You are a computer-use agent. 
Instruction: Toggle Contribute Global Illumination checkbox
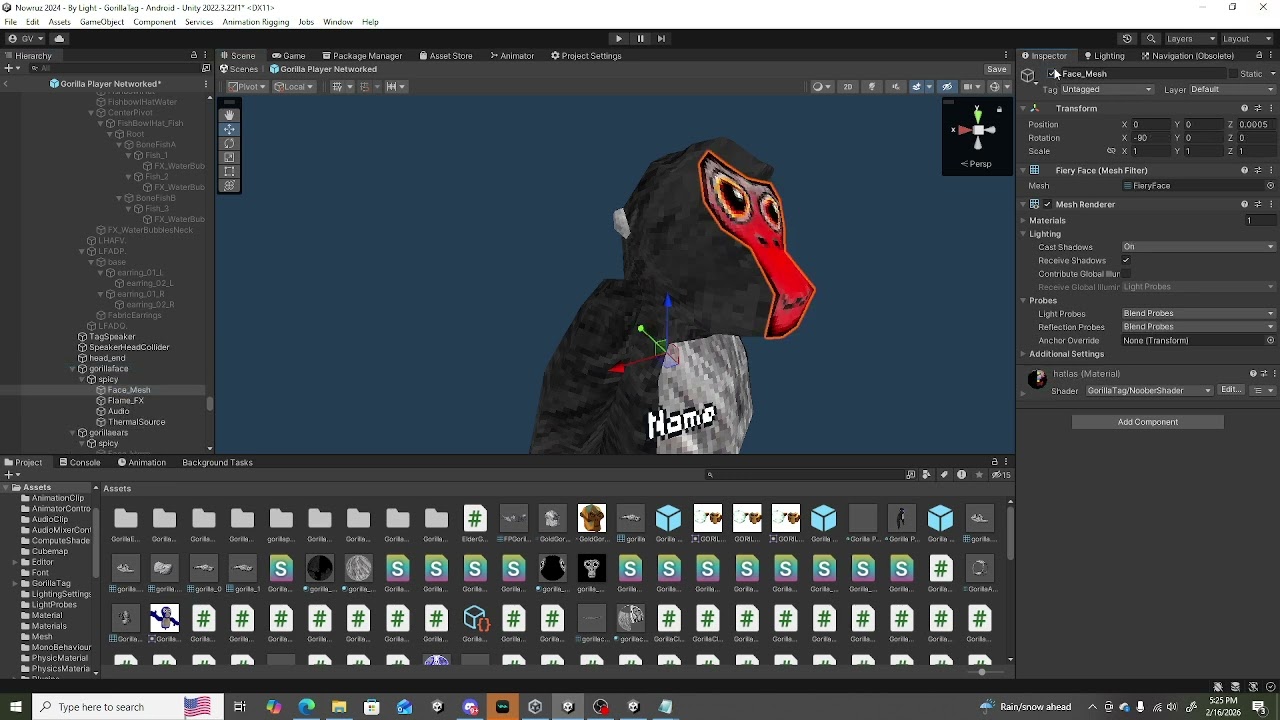click(x=1126, y=274)
